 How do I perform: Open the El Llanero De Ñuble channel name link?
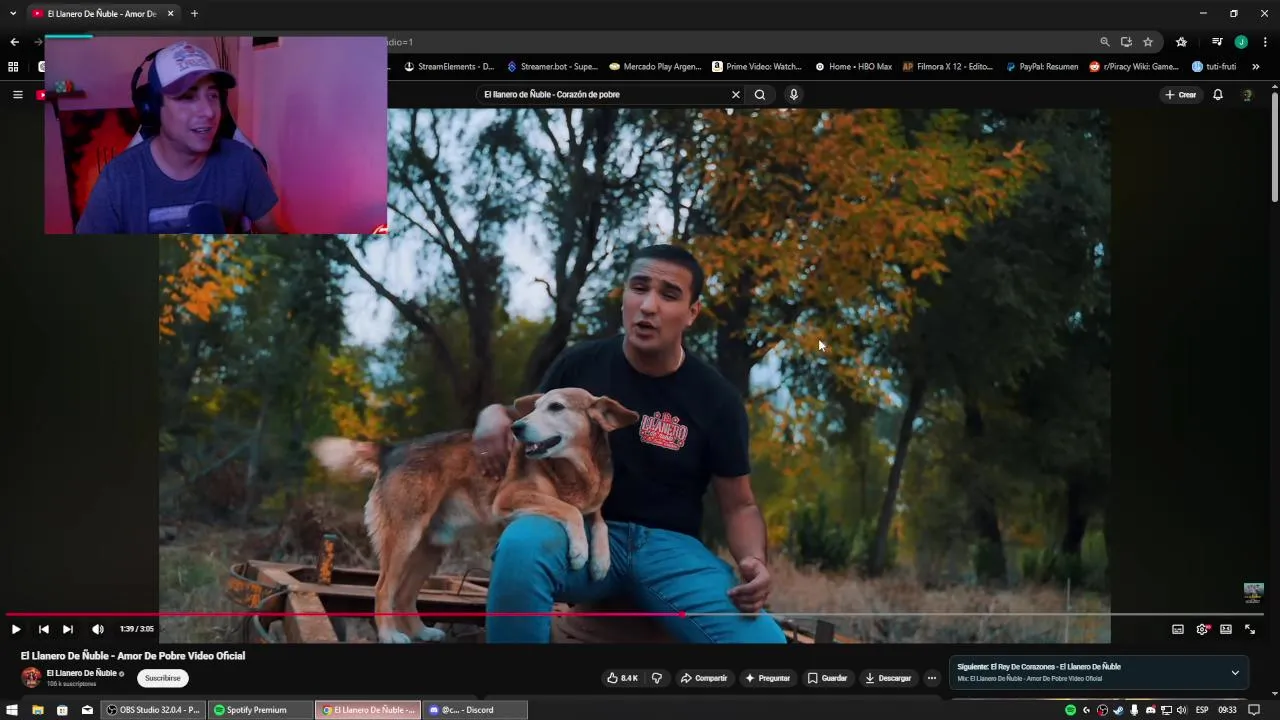pyautogui.click(x=82, y=673)
